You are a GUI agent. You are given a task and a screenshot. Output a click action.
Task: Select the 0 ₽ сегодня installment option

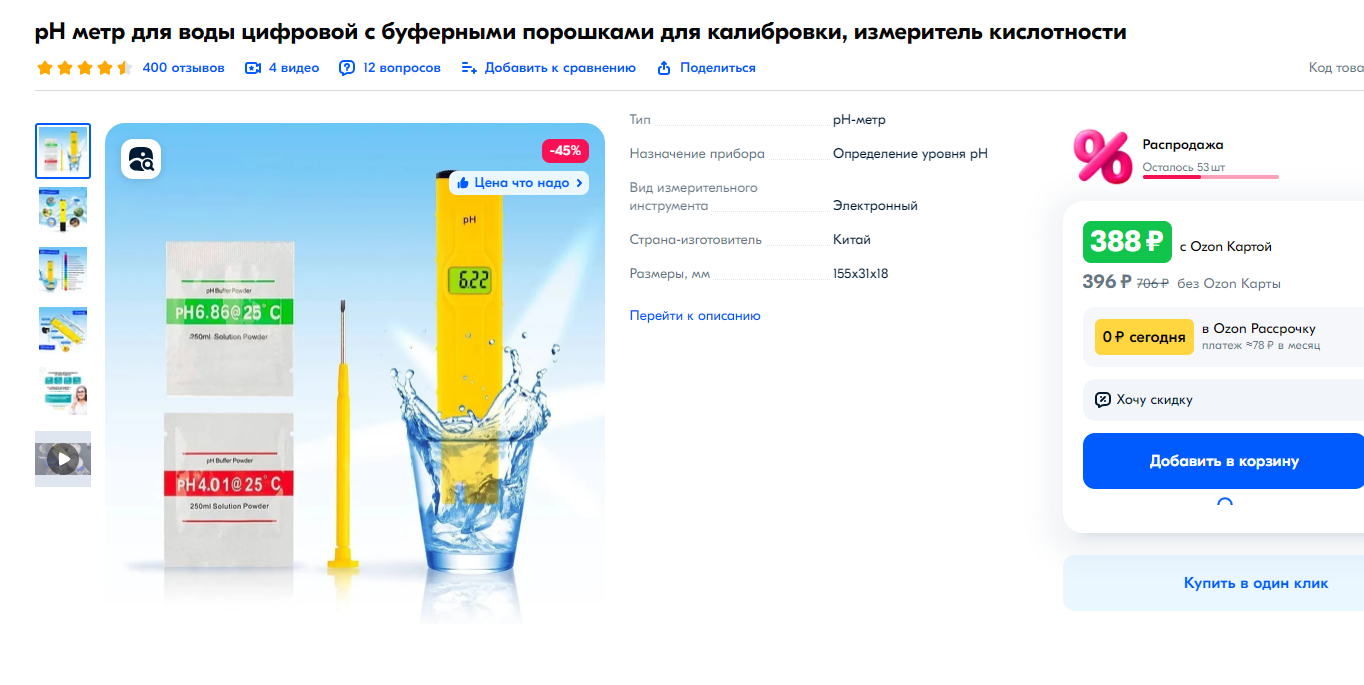click(x=1145, y=337)
